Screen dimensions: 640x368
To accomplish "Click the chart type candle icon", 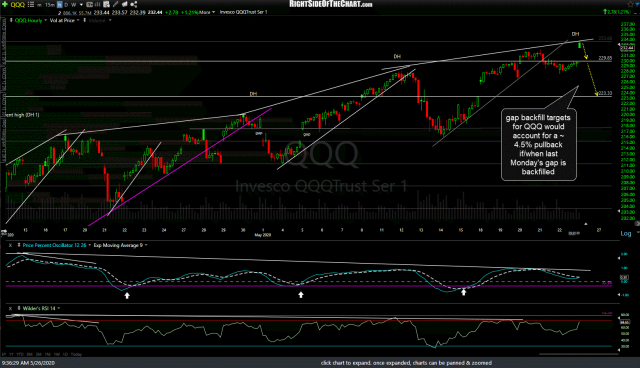I will coord(89,4).
